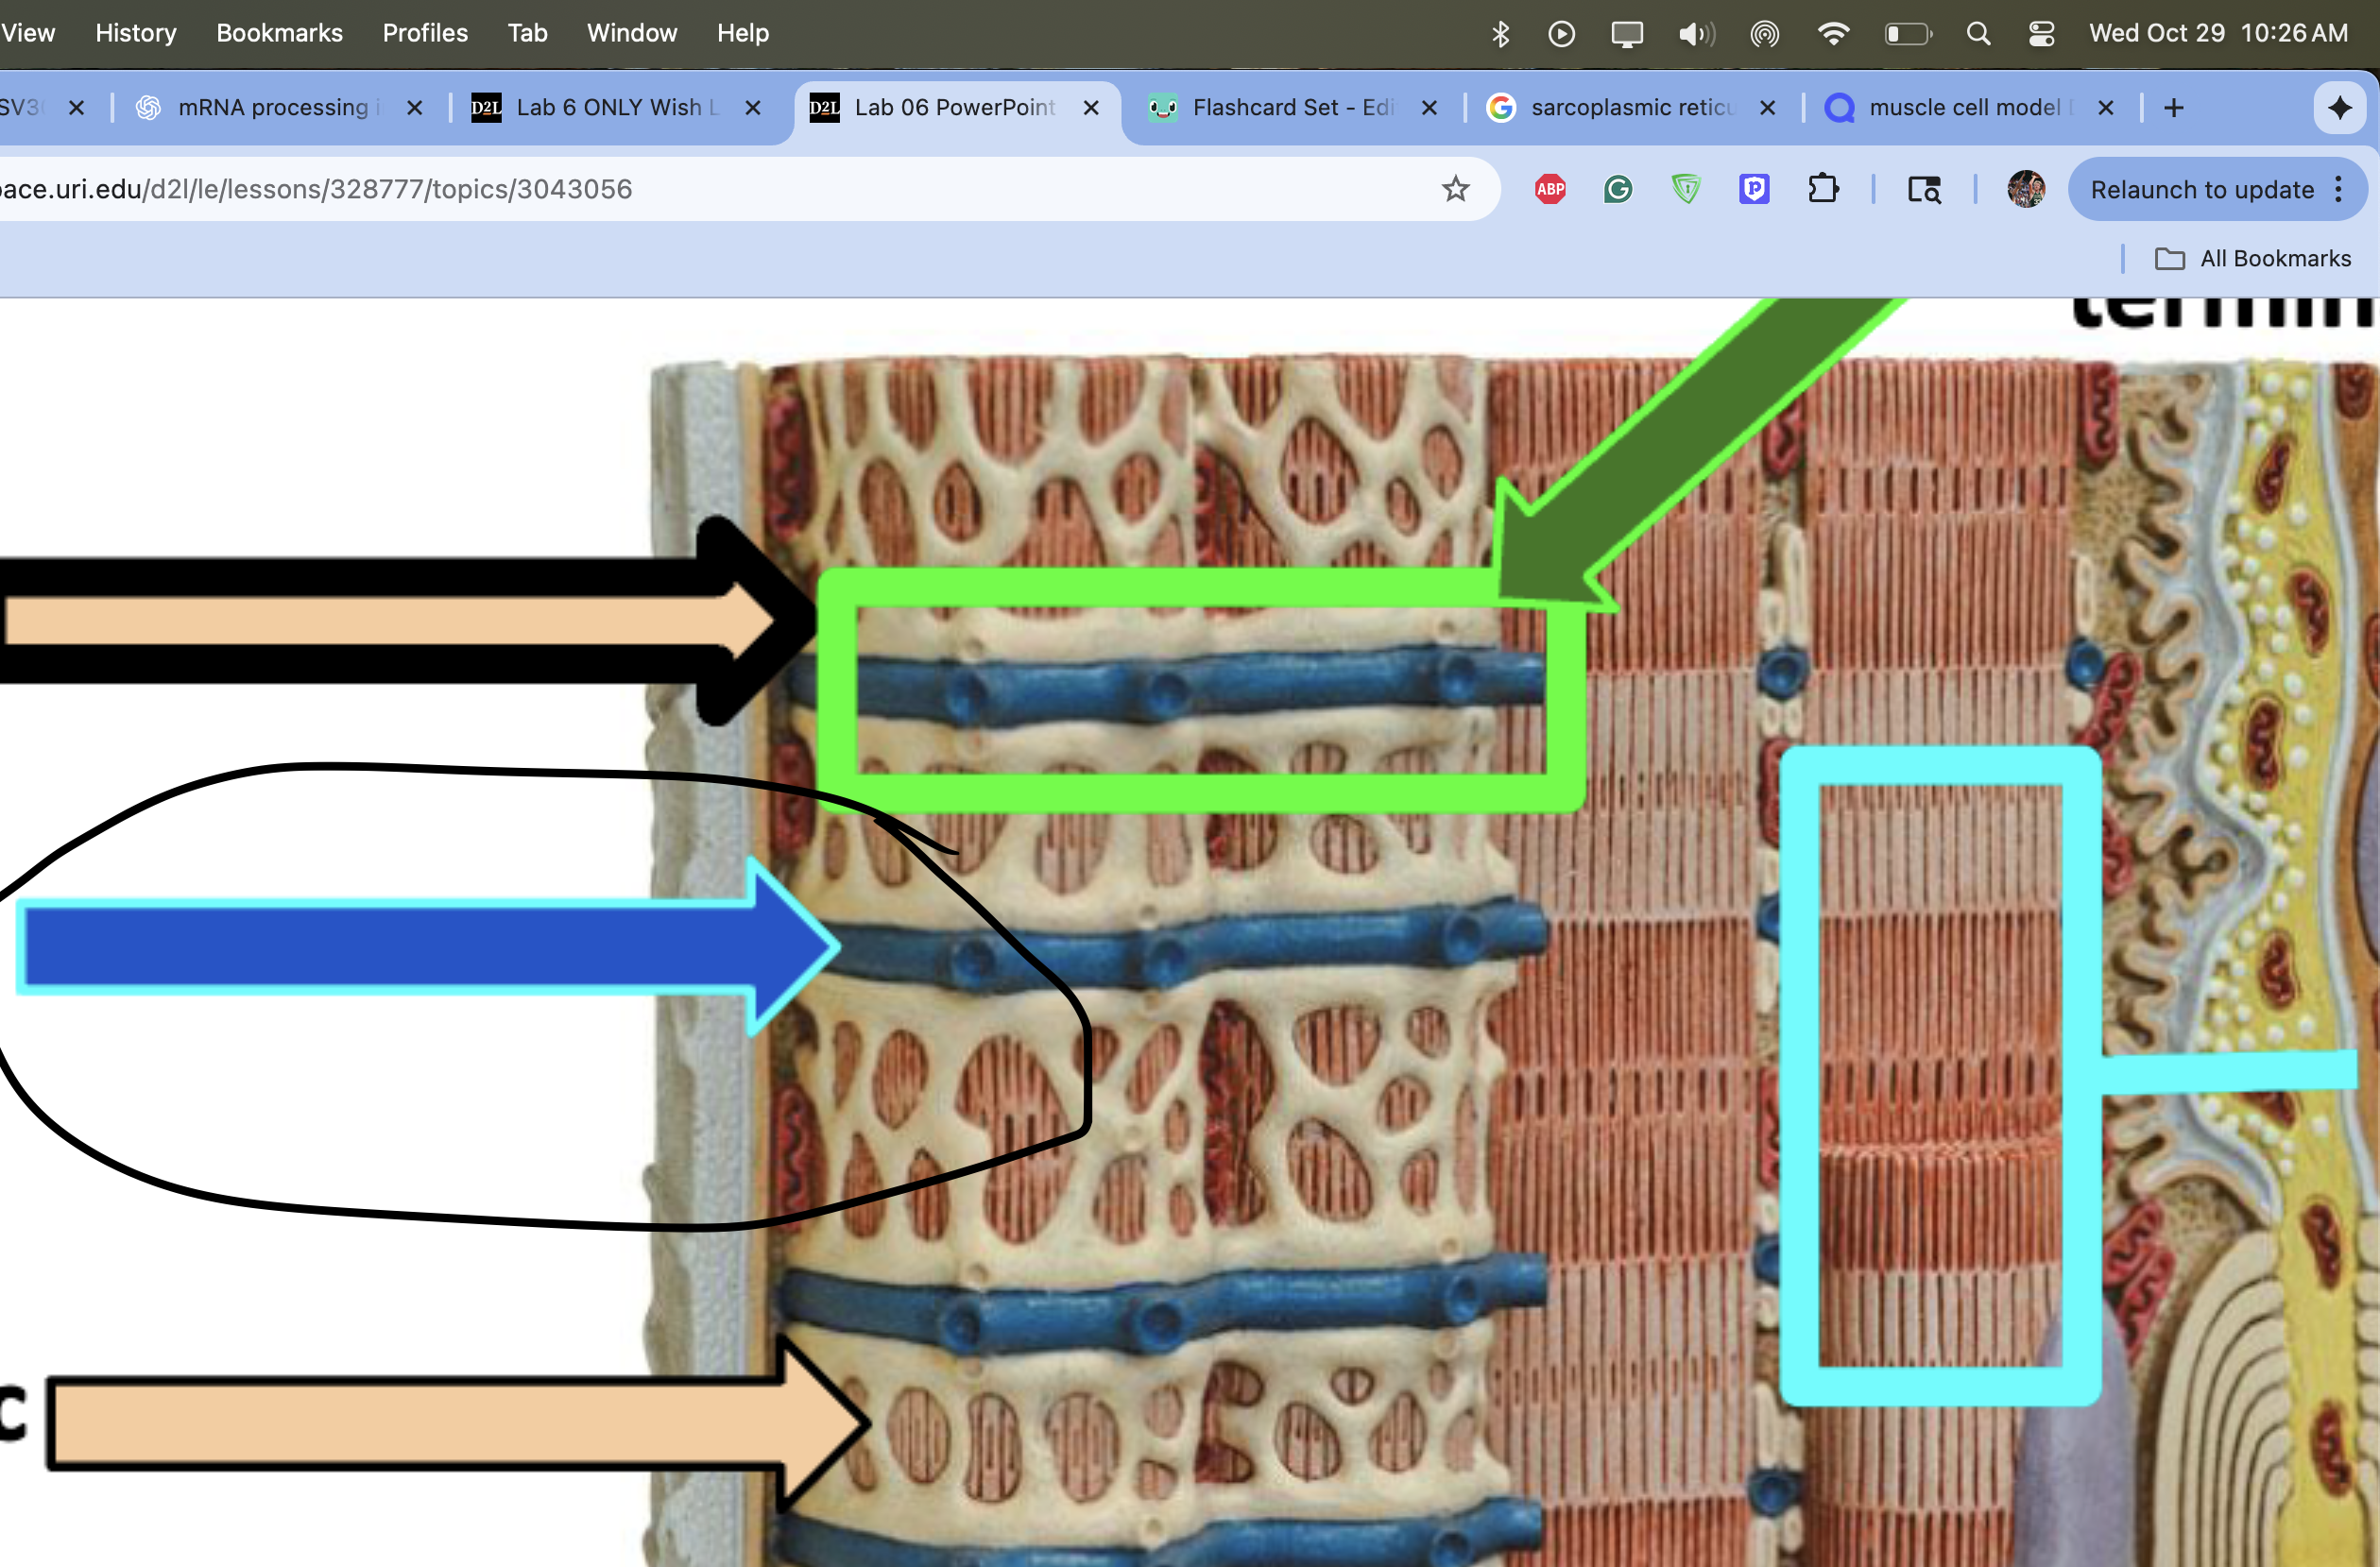Click the side search panel icon
Image resolution: width=2380 pixels, height=1567 pixels.
(1923, 189)
